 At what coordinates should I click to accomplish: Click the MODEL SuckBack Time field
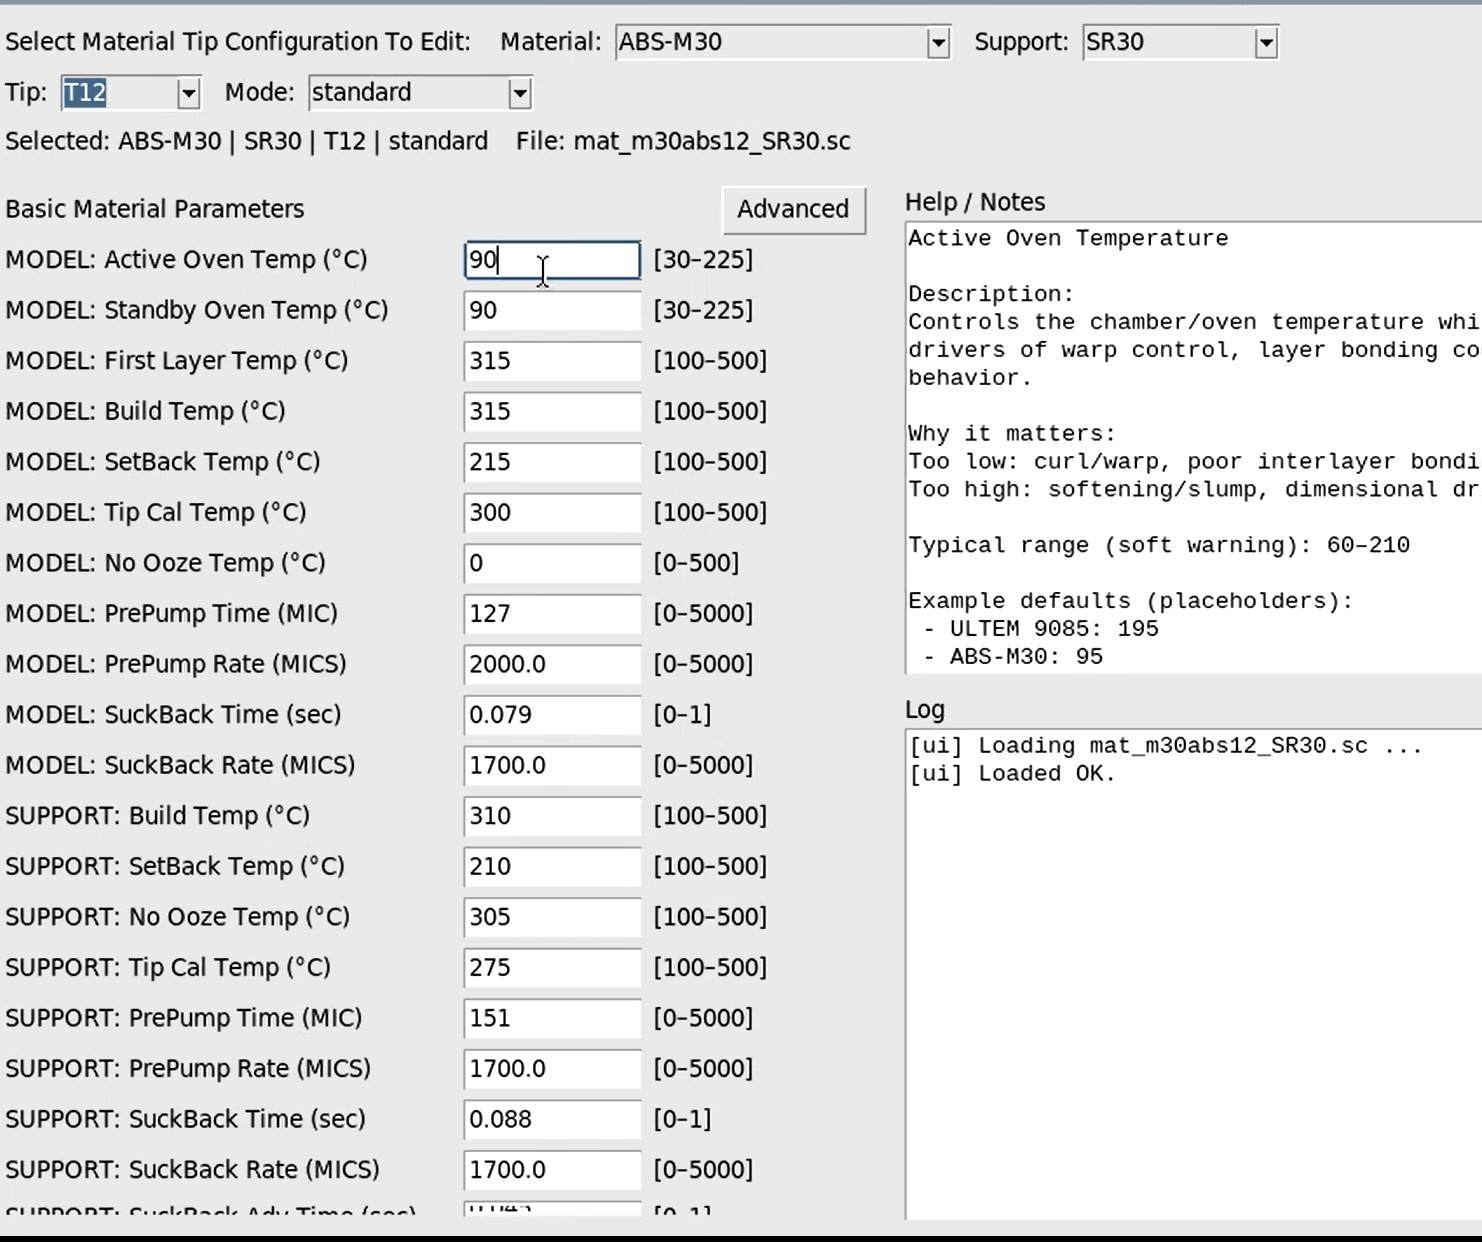pos(550,714)
